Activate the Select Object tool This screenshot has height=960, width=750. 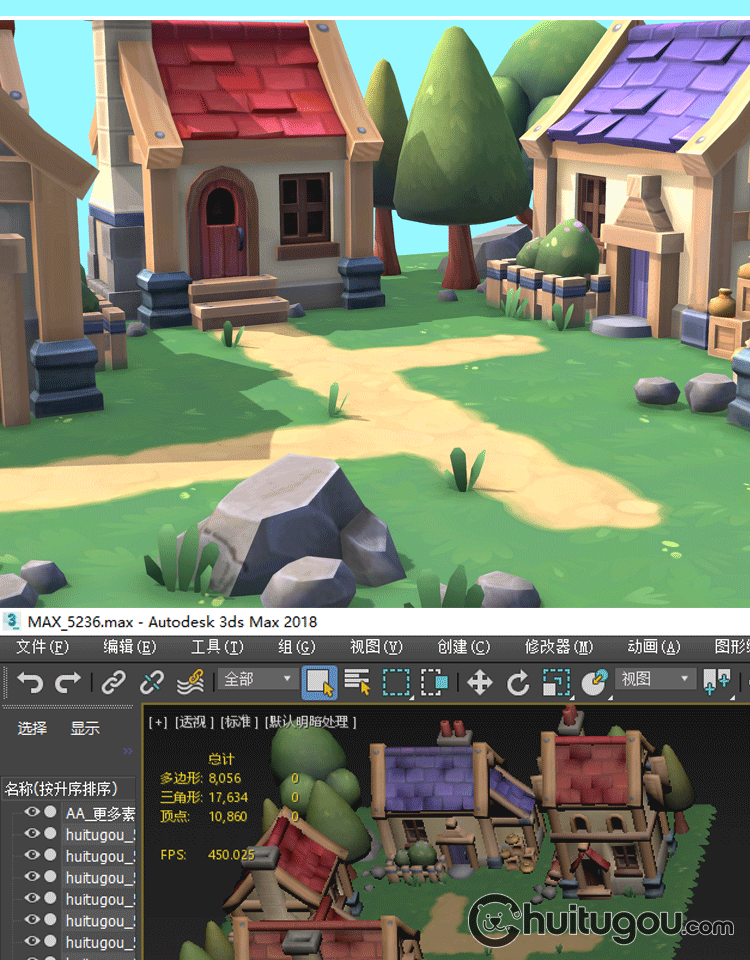click(320, 683)
